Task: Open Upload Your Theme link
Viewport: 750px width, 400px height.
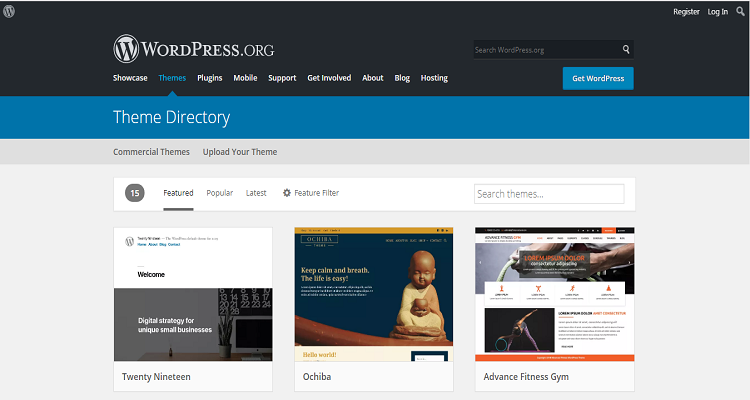Action: (x=240, y=152)
